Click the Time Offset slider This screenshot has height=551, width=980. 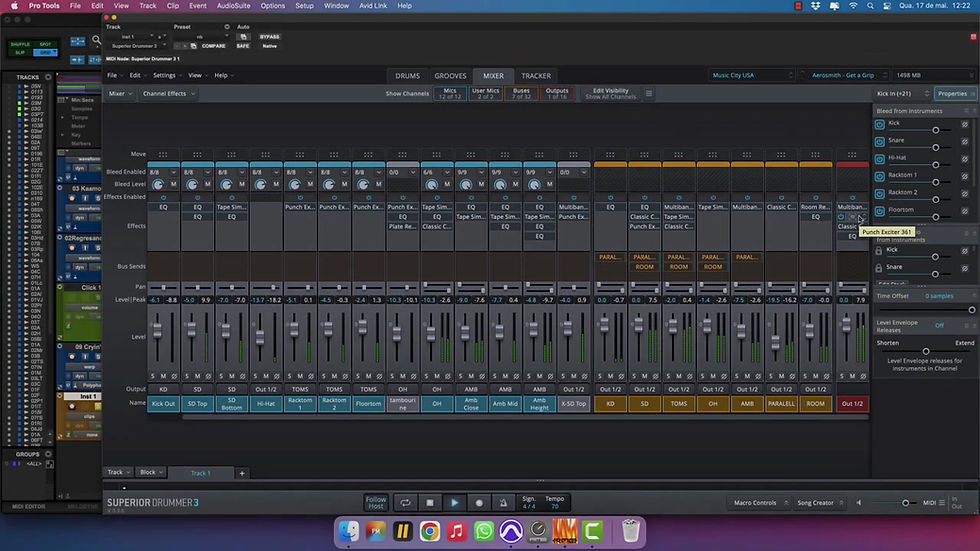(926, 310)
